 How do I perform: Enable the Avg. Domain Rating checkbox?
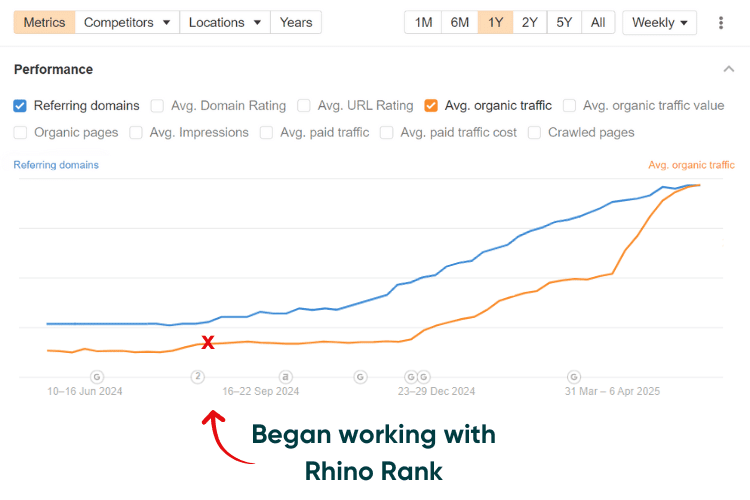157,106
